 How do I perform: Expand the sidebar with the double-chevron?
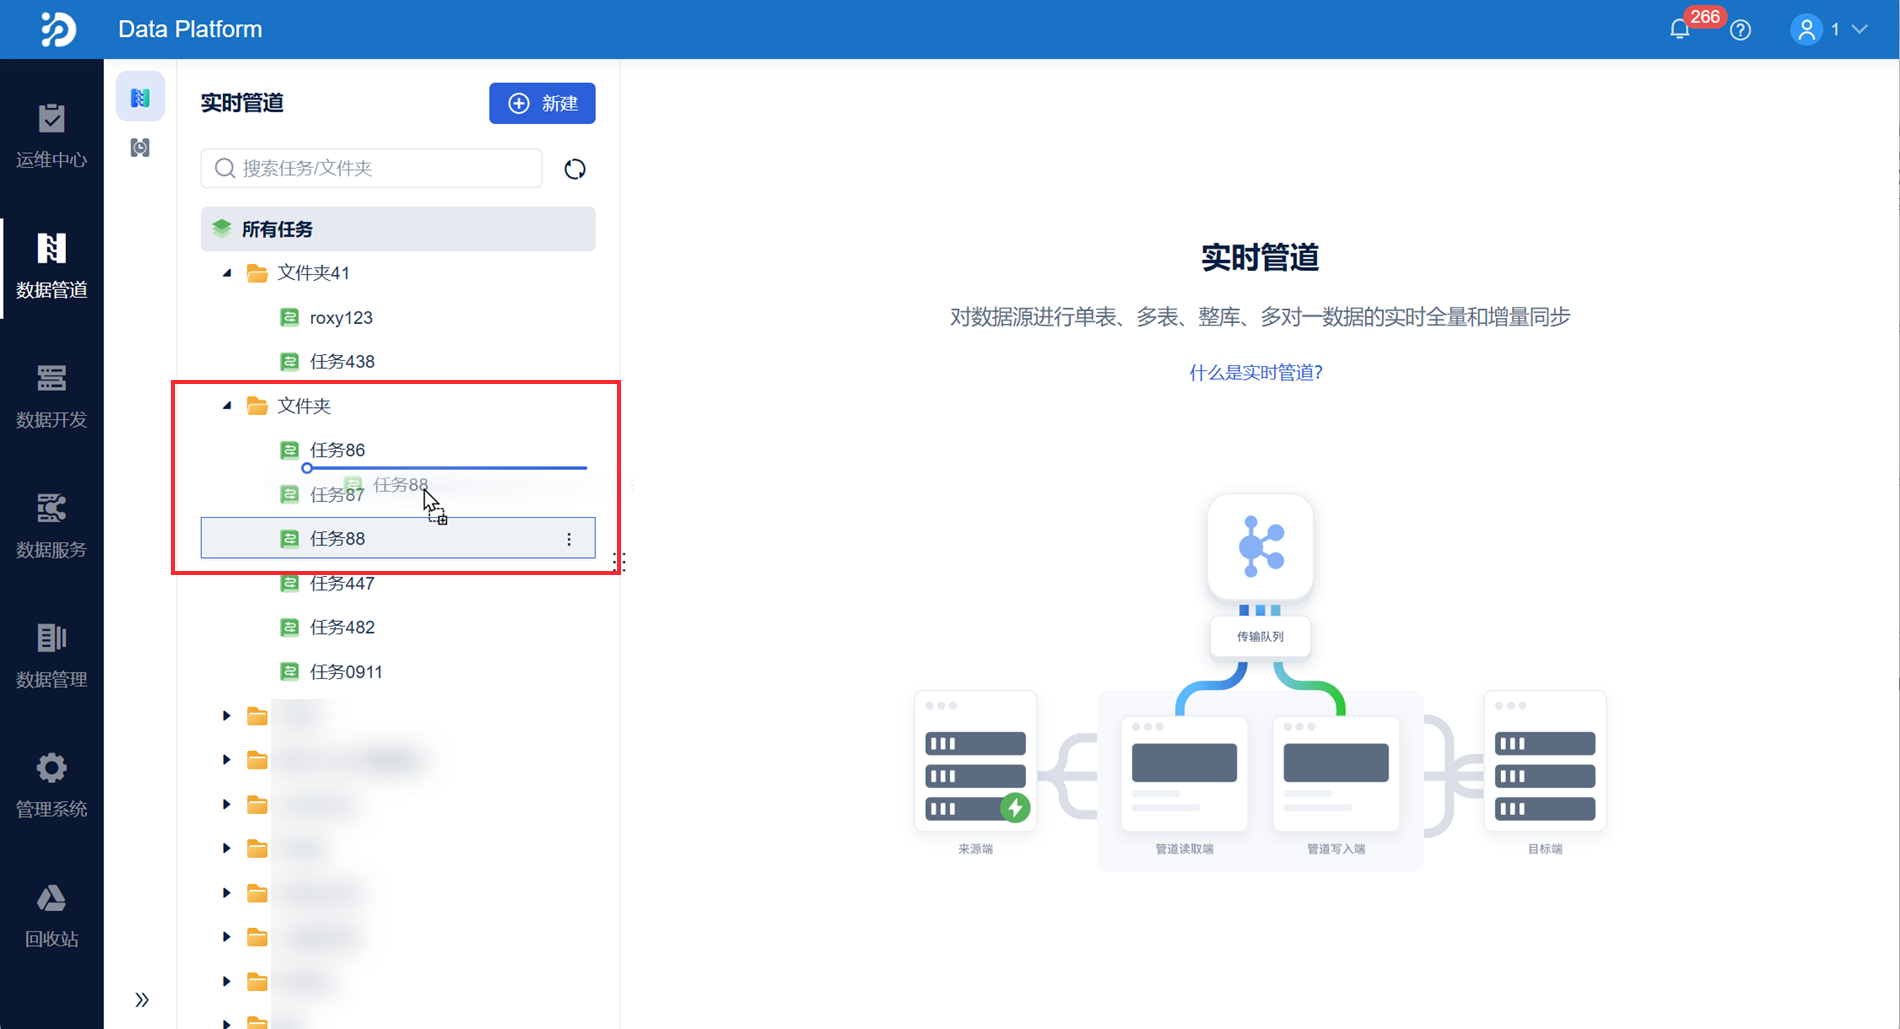coord(142,1000)
